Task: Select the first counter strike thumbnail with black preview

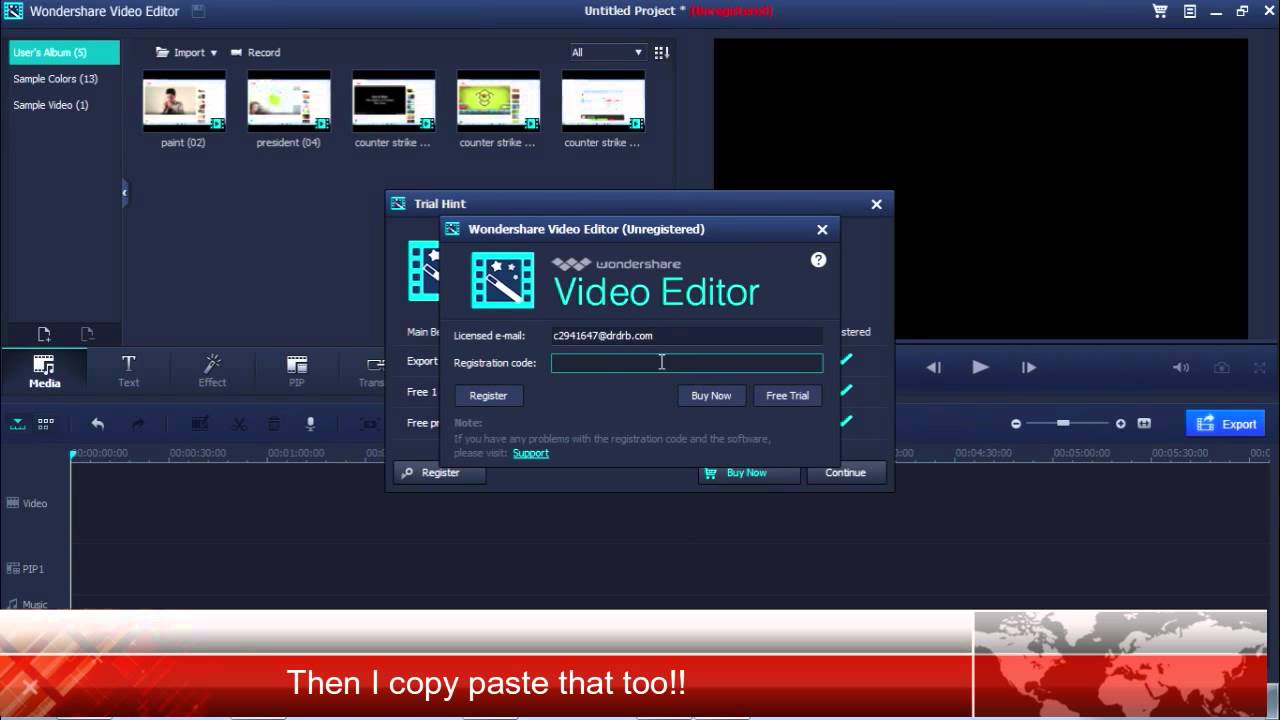Action: click(394, 101)
